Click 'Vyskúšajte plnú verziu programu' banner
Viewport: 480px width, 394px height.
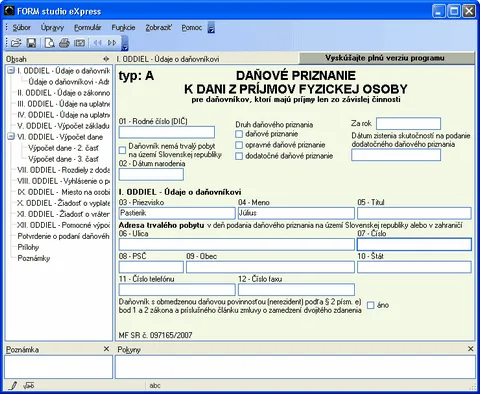tap(386, 58)
